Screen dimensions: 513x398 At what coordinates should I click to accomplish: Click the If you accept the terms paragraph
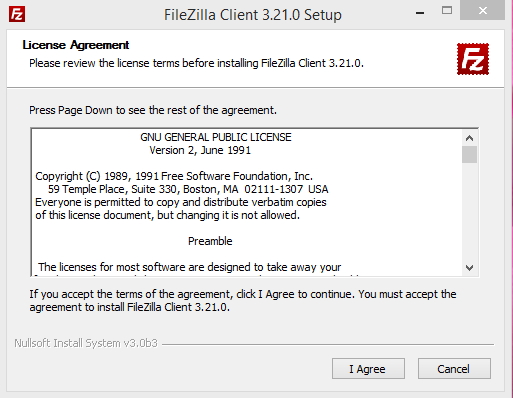click(243, 300)
